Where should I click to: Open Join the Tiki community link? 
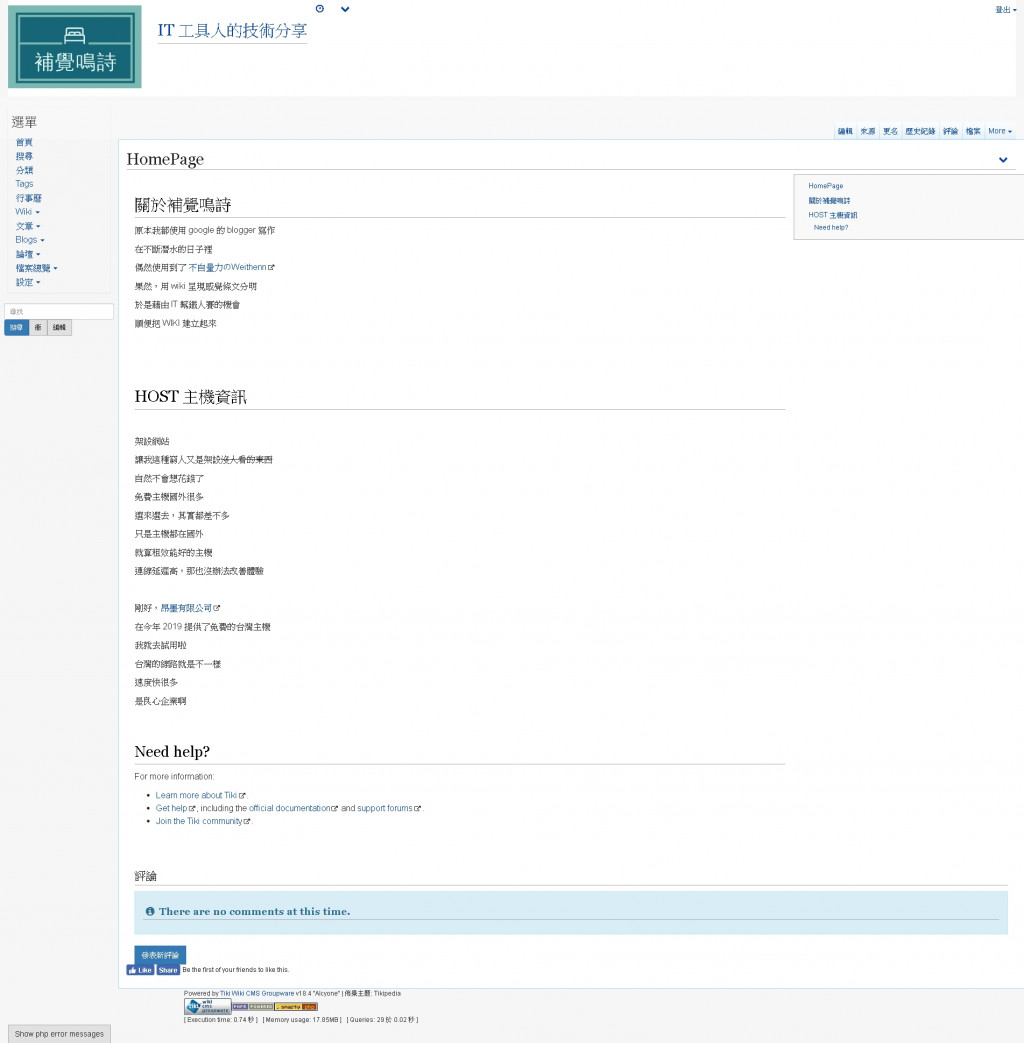point(203,821)
